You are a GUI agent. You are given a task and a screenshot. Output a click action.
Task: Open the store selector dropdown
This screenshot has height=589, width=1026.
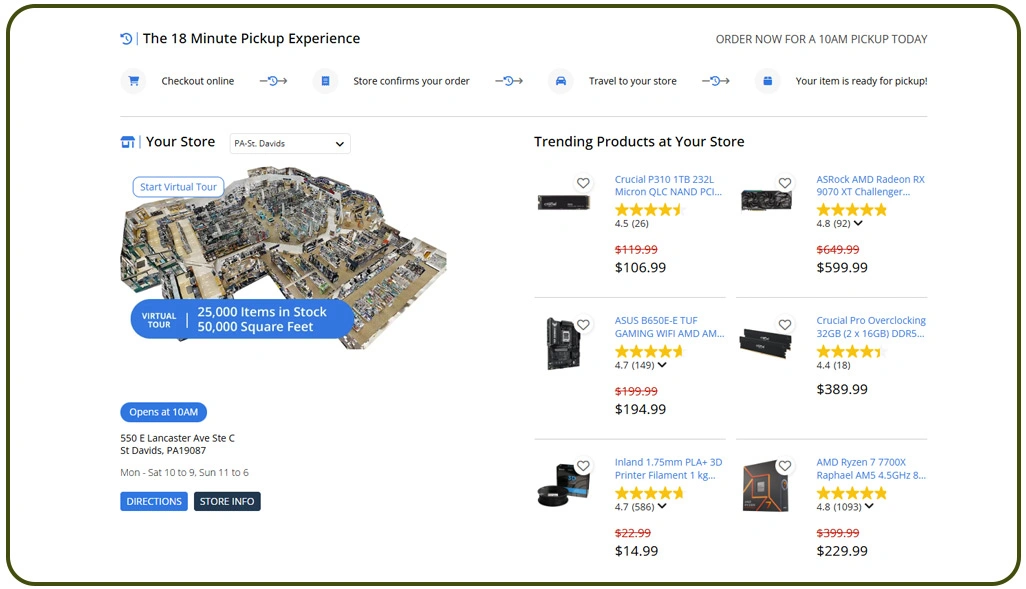click(x=289, y=143)
